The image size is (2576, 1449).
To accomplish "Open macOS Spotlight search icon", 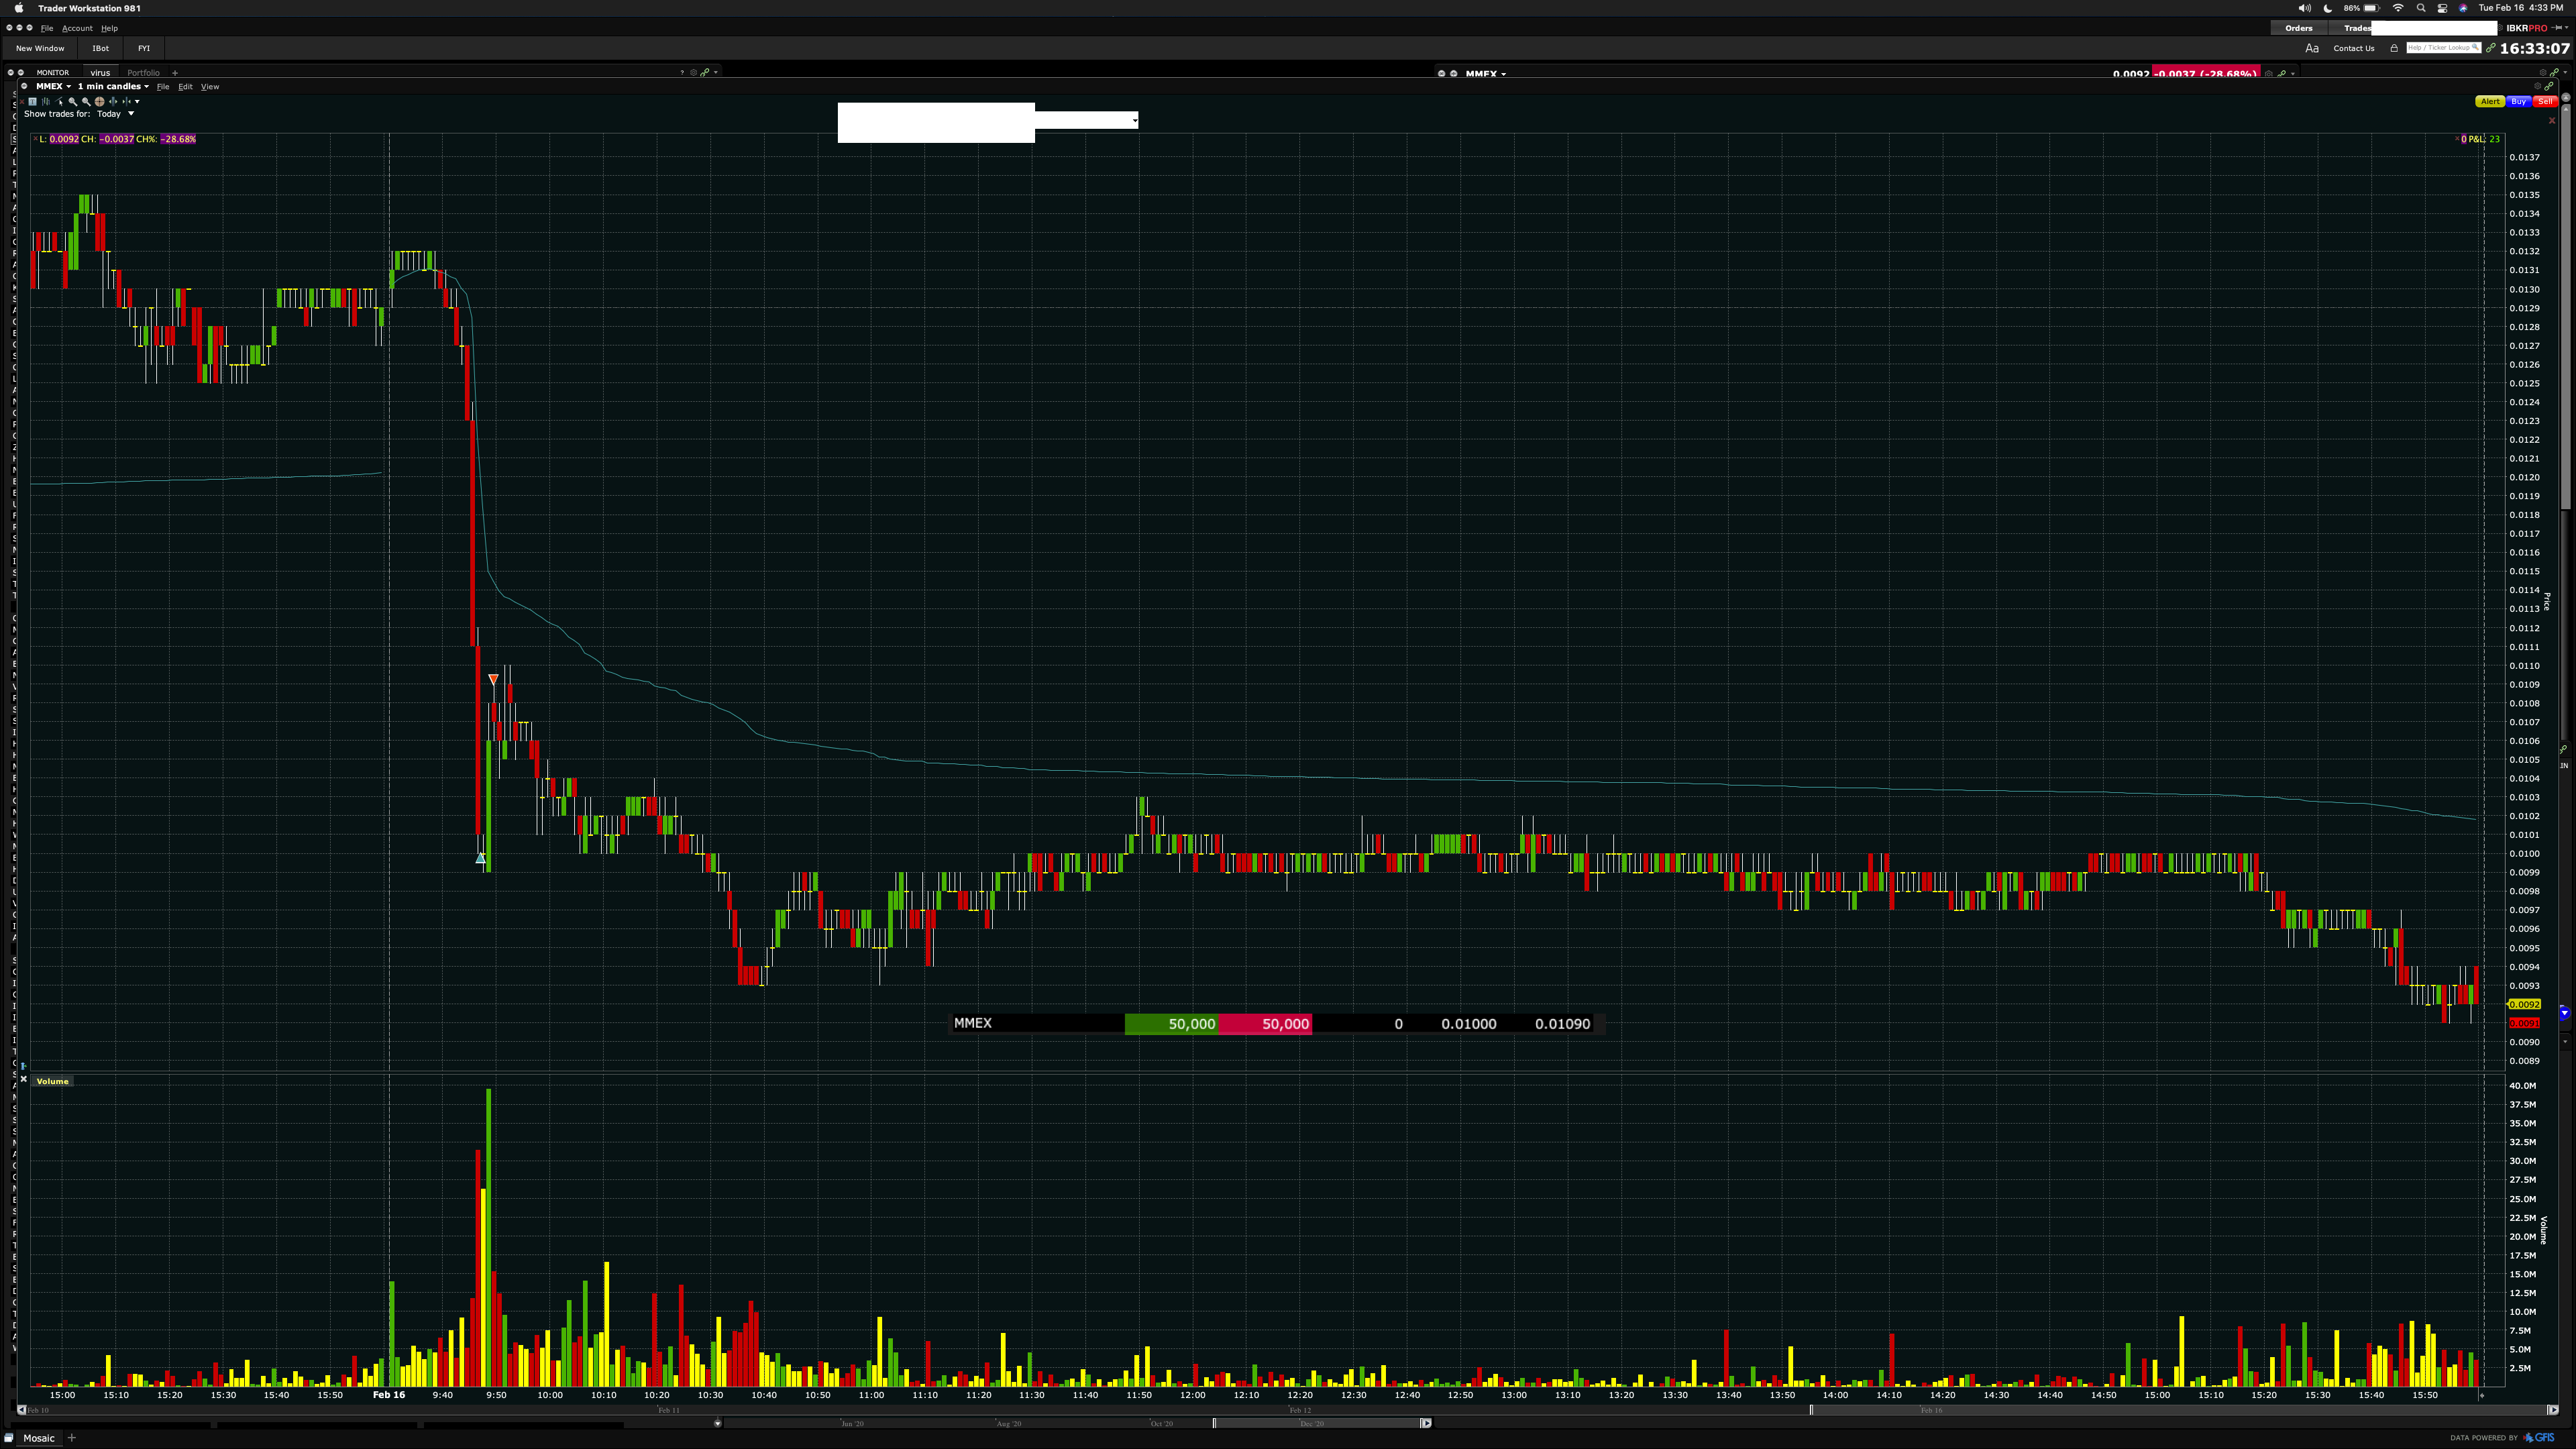I will (x=2421, y=8).
